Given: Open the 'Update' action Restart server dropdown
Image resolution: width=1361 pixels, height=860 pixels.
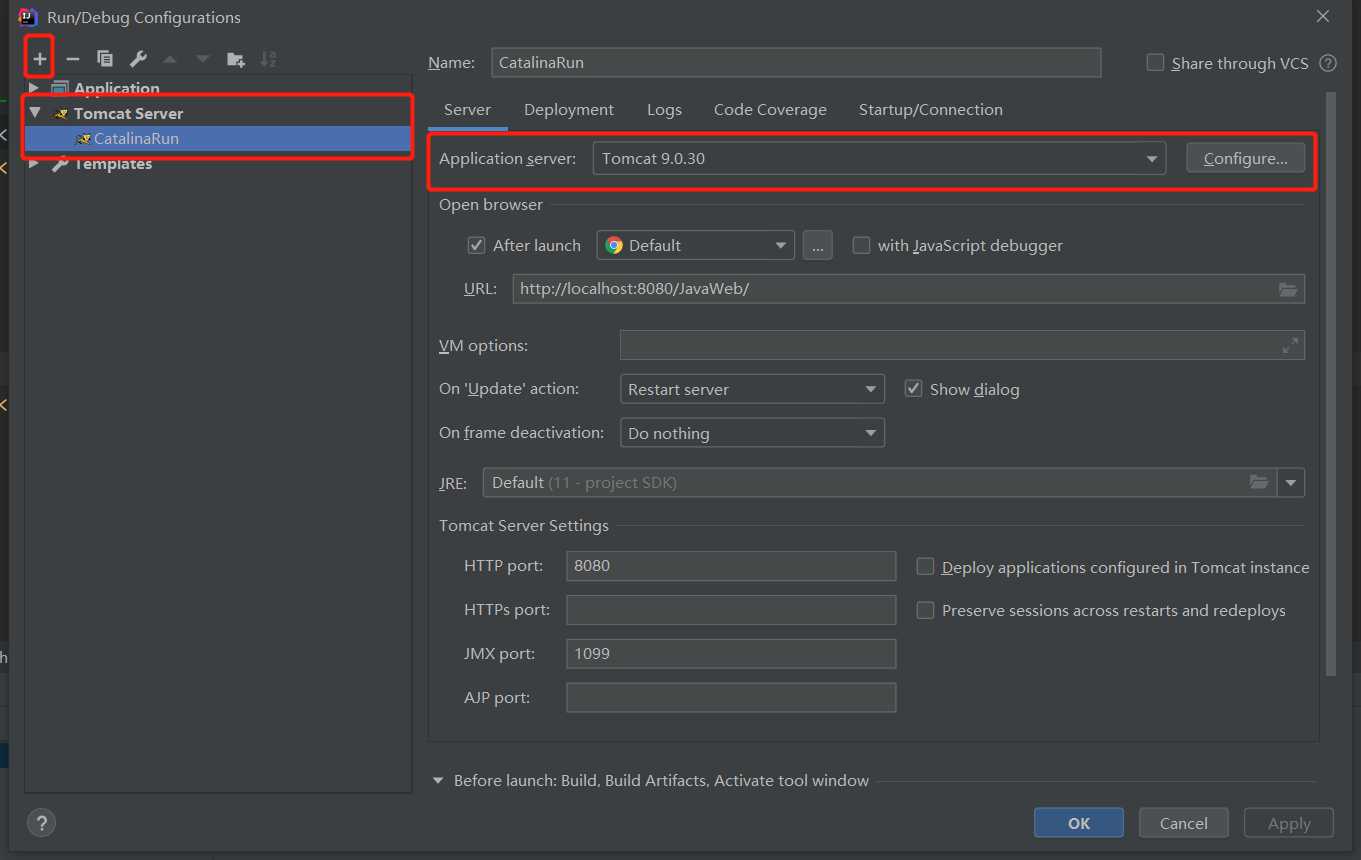Looking at the screenshot, I should (752, 389).
